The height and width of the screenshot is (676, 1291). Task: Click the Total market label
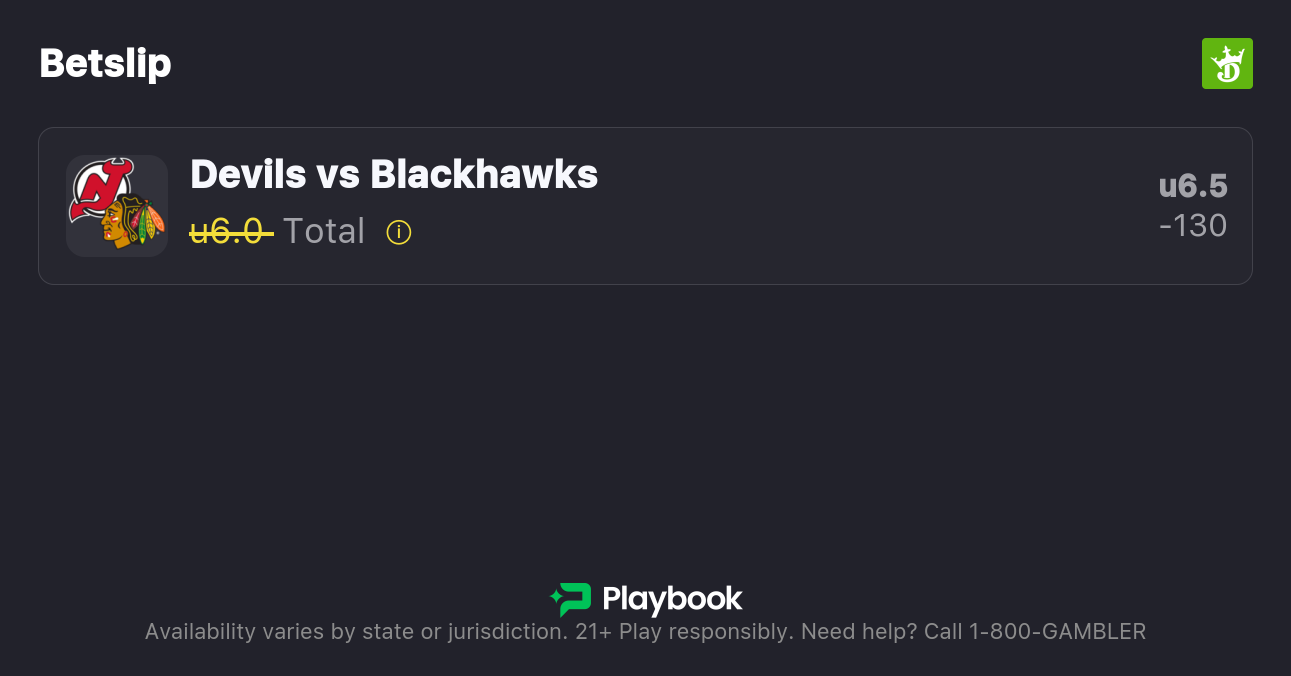(324, 231)
